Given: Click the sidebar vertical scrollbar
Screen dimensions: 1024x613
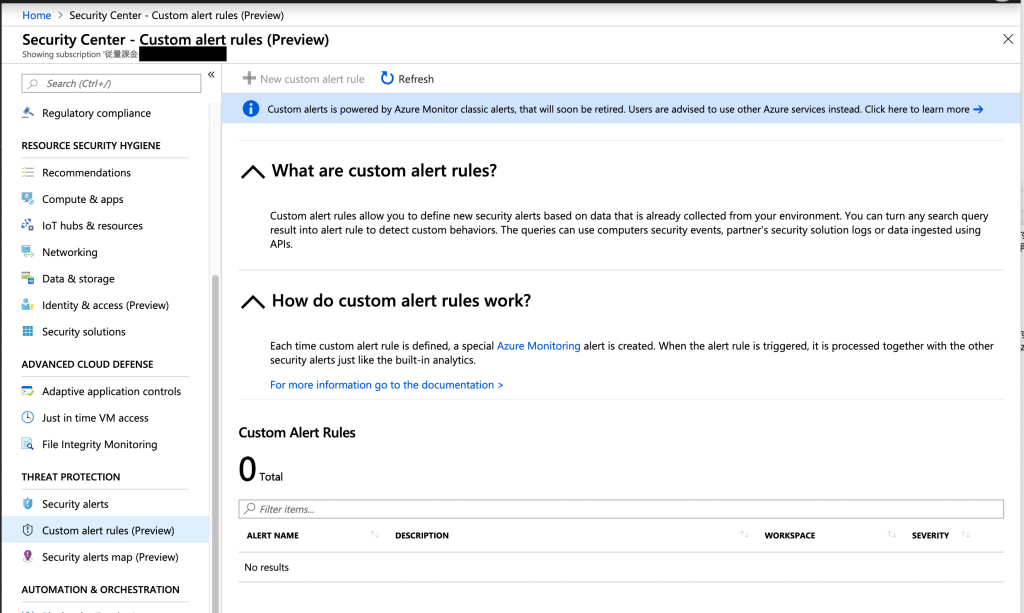Looking at the screenshot, I should pos(216,444).
